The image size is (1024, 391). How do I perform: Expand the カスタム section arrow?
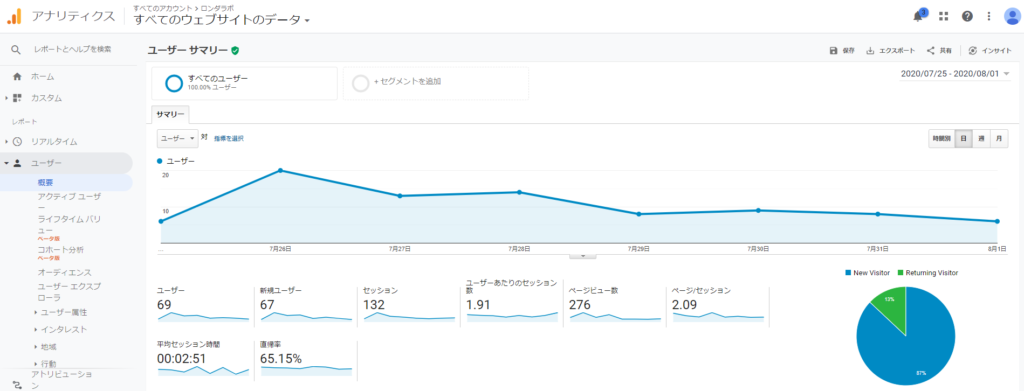[x=6, y=99]
